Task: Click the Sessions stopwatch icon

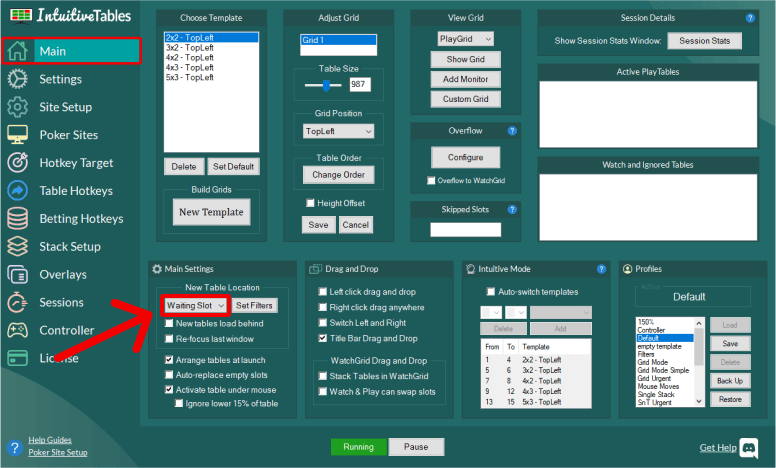Action: click(x=18, y=302)
